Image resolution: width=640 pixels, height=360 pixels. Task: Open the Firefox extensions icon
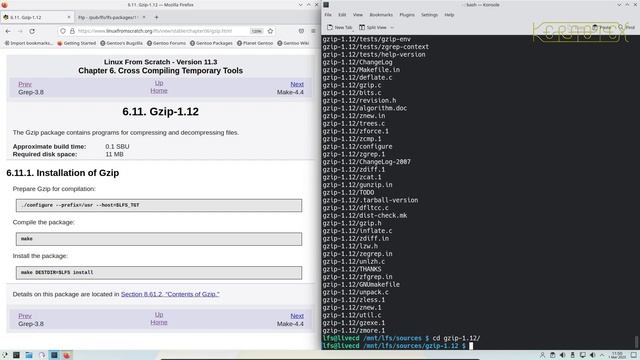click(x=301, y=31)
